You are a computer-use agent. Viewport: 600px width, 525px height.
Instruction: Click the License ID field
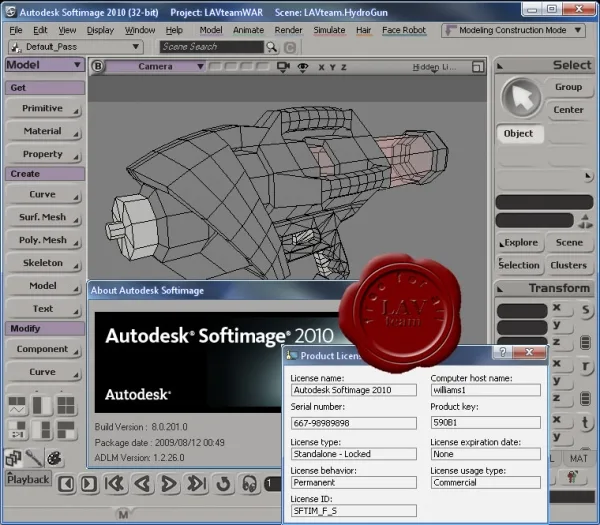tap(354, 511)
